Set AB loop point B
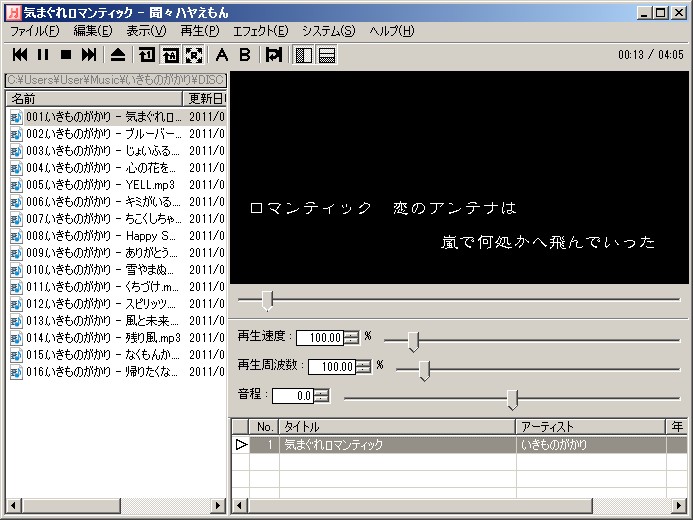 point(244,54)
